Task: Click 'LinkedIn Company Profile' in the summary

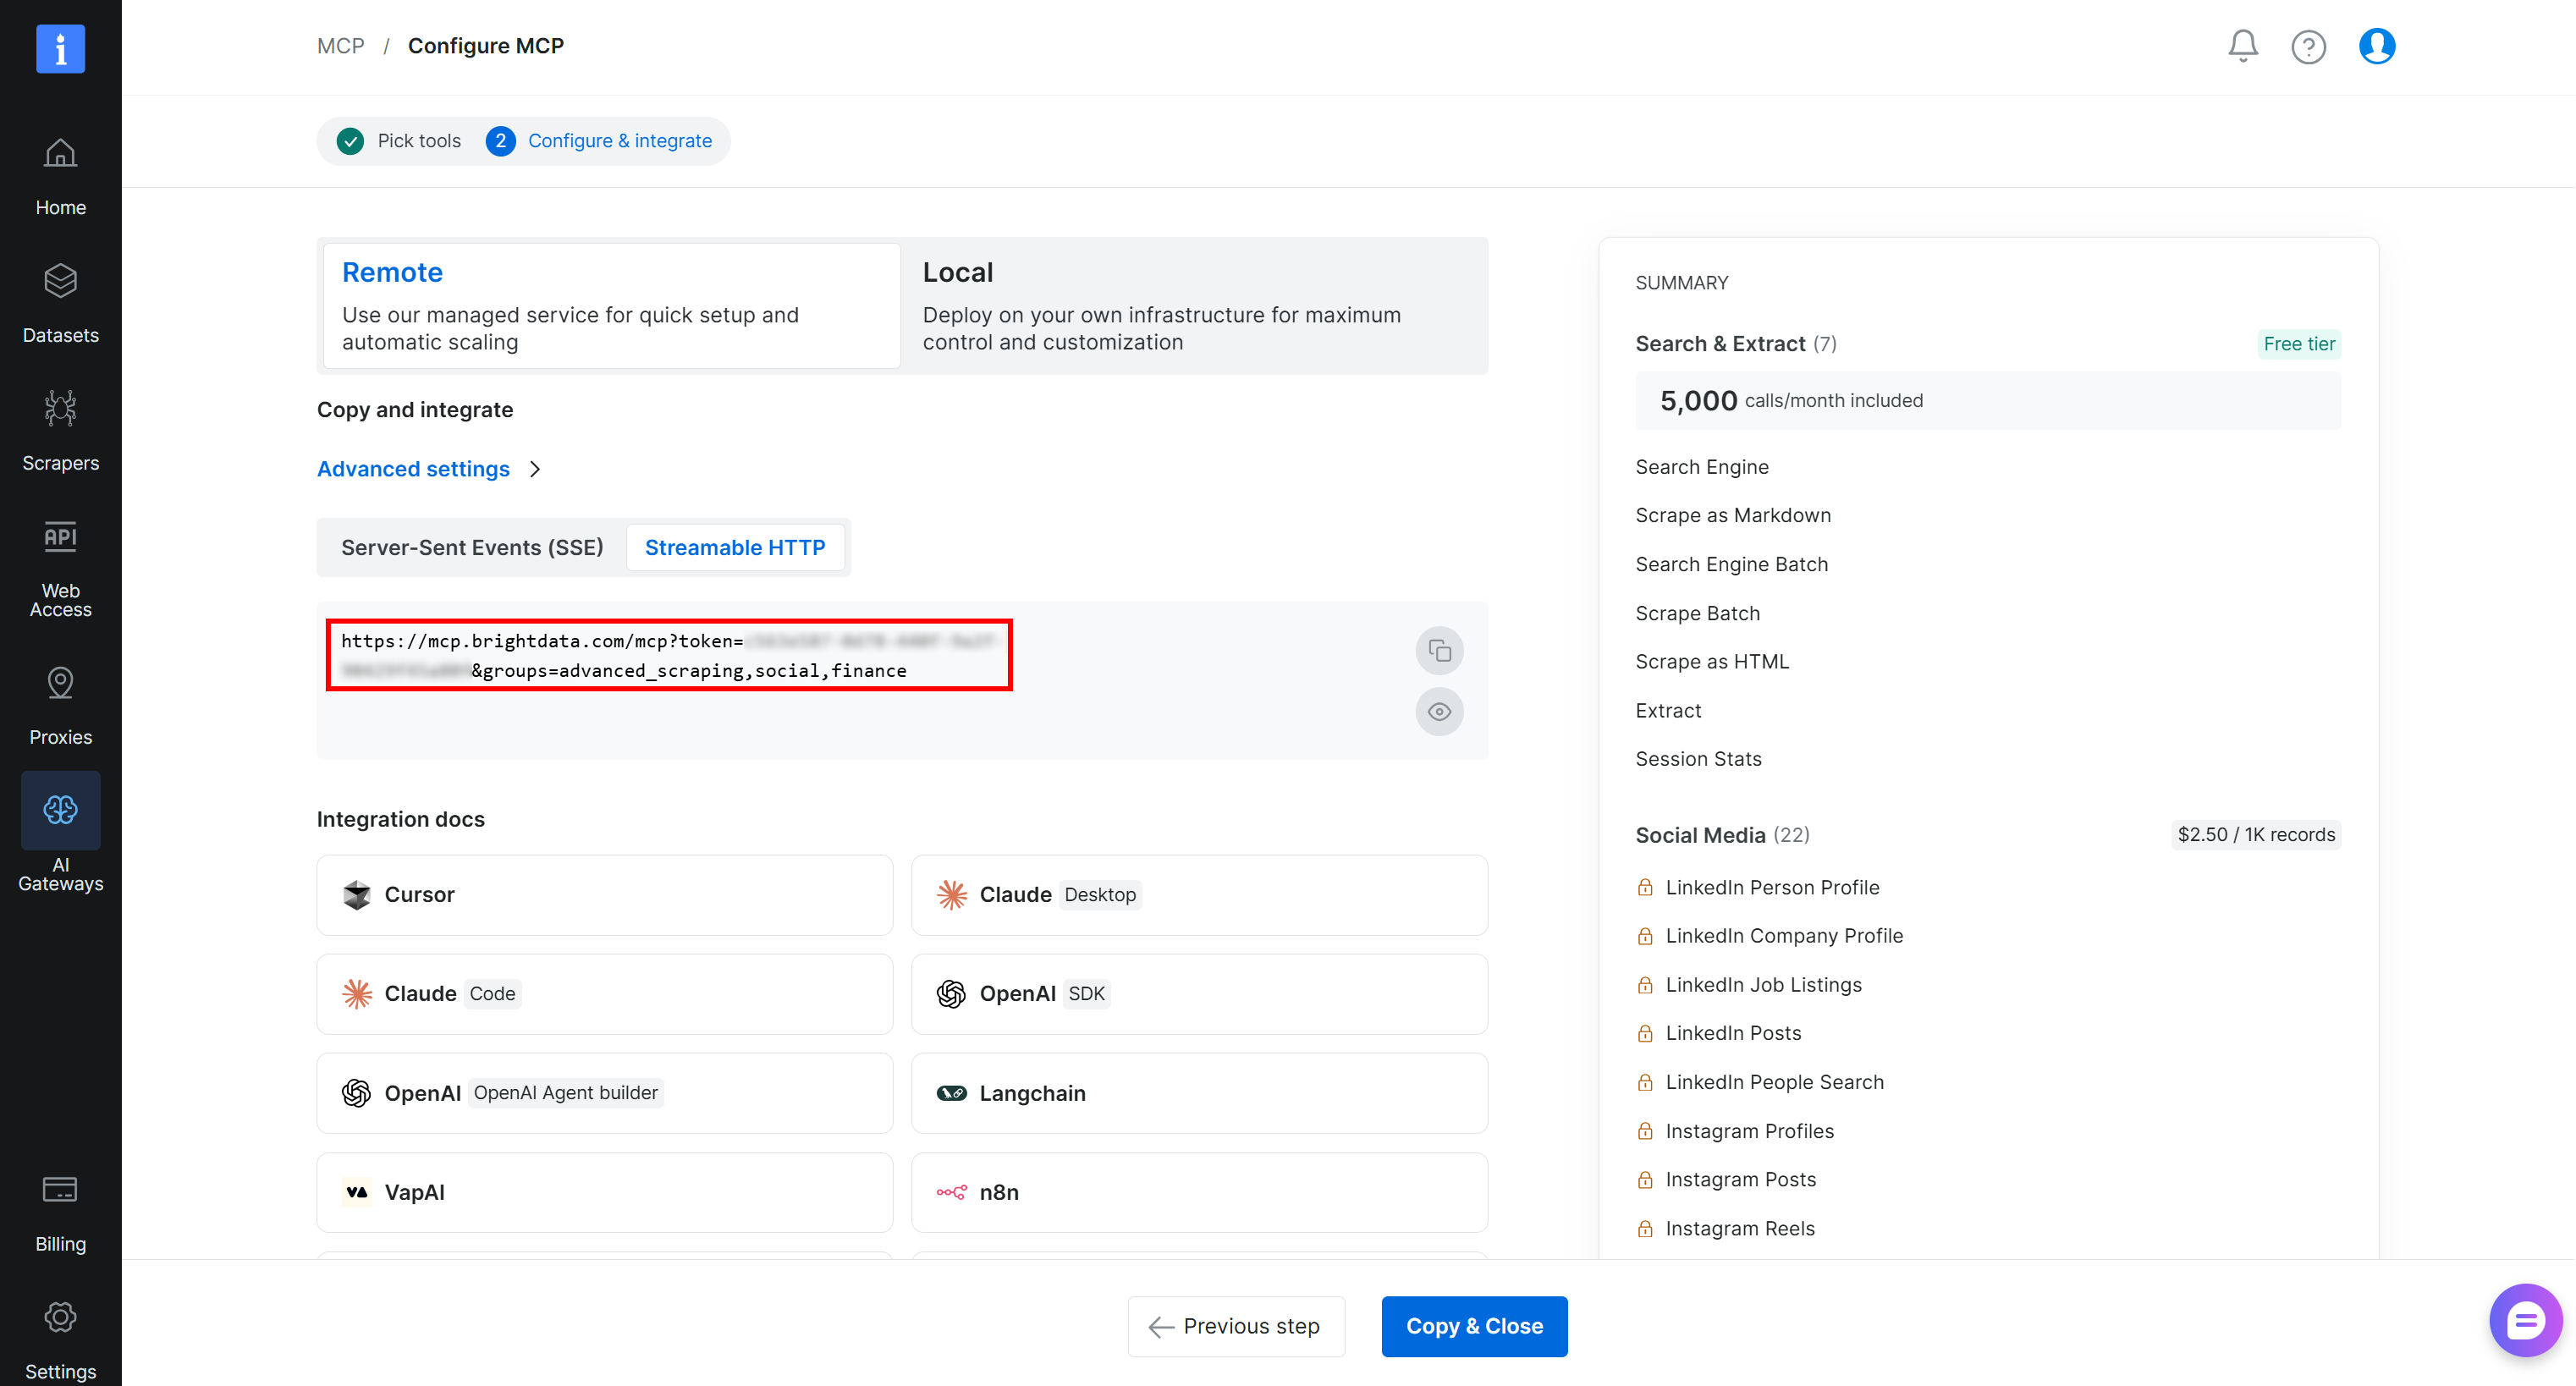Action: click(1784, 936)
